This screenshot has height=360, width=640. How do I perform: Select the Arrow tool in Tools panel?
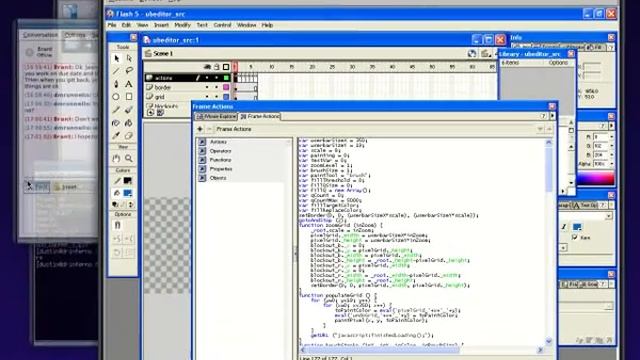pos(116,59)
